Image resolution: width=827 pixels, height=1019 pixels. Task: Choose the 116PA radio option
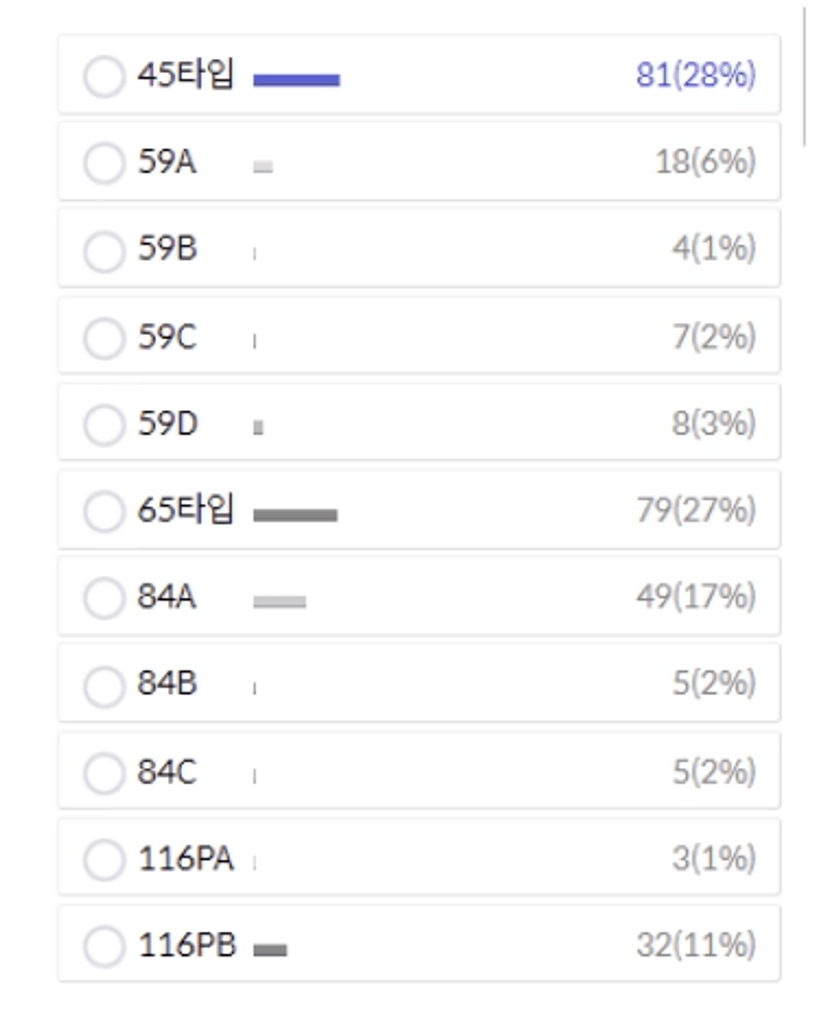pos(104,860)
